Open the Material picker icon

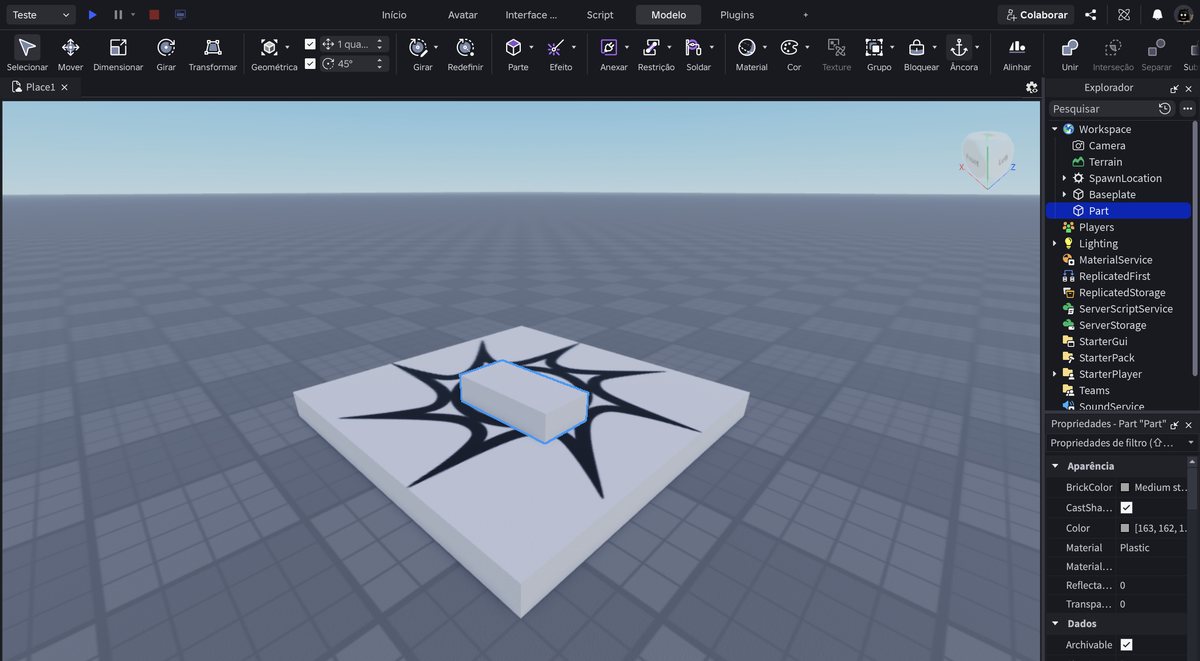(x=747, y=47)
